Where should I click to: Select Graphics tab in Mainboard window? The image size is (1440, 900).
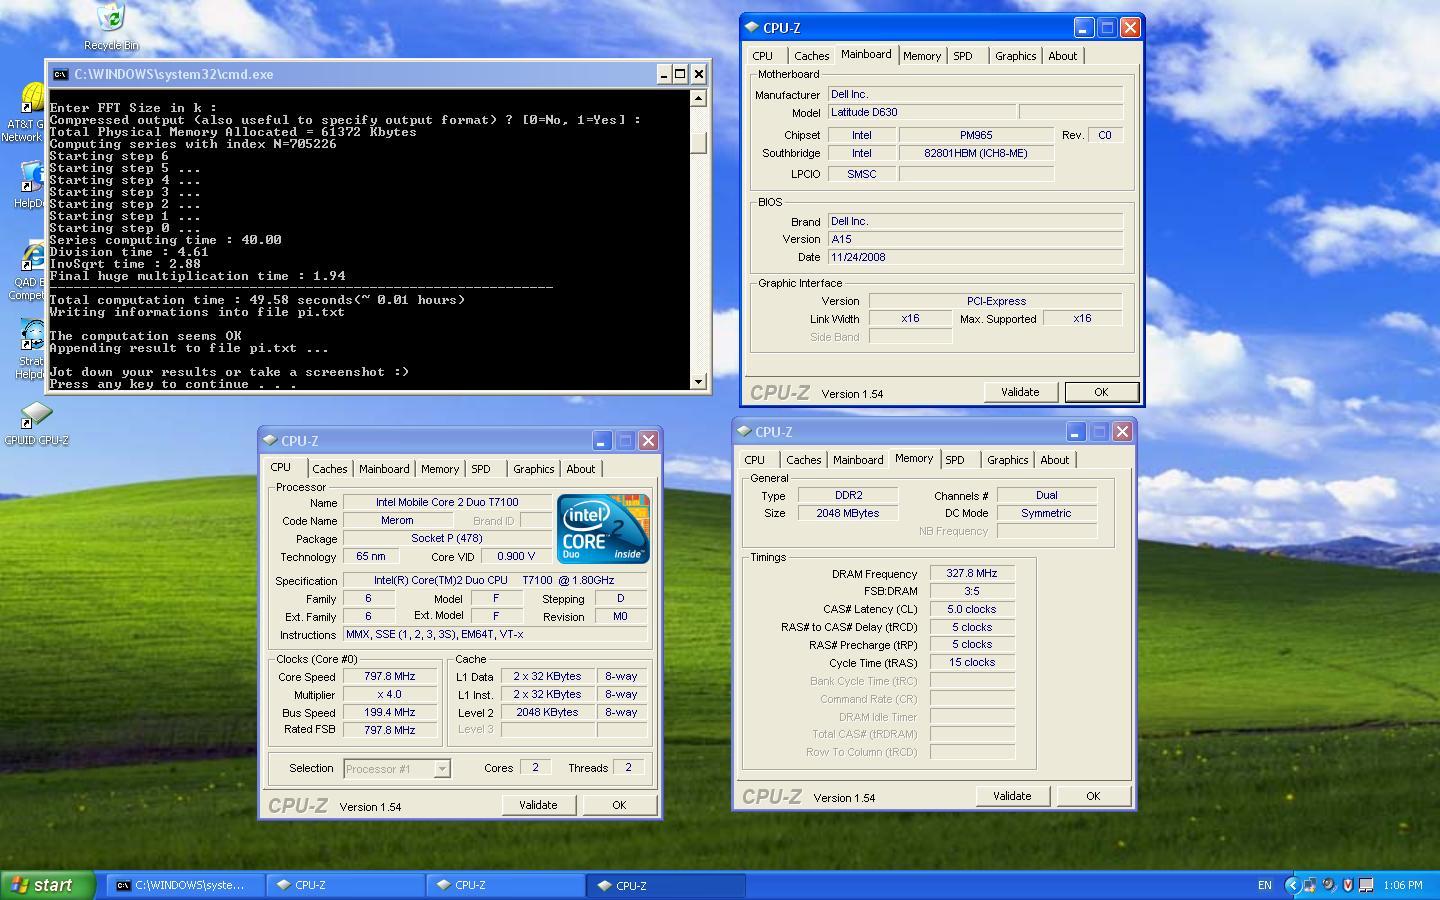pyautogui.click(x=1015, y=56)
